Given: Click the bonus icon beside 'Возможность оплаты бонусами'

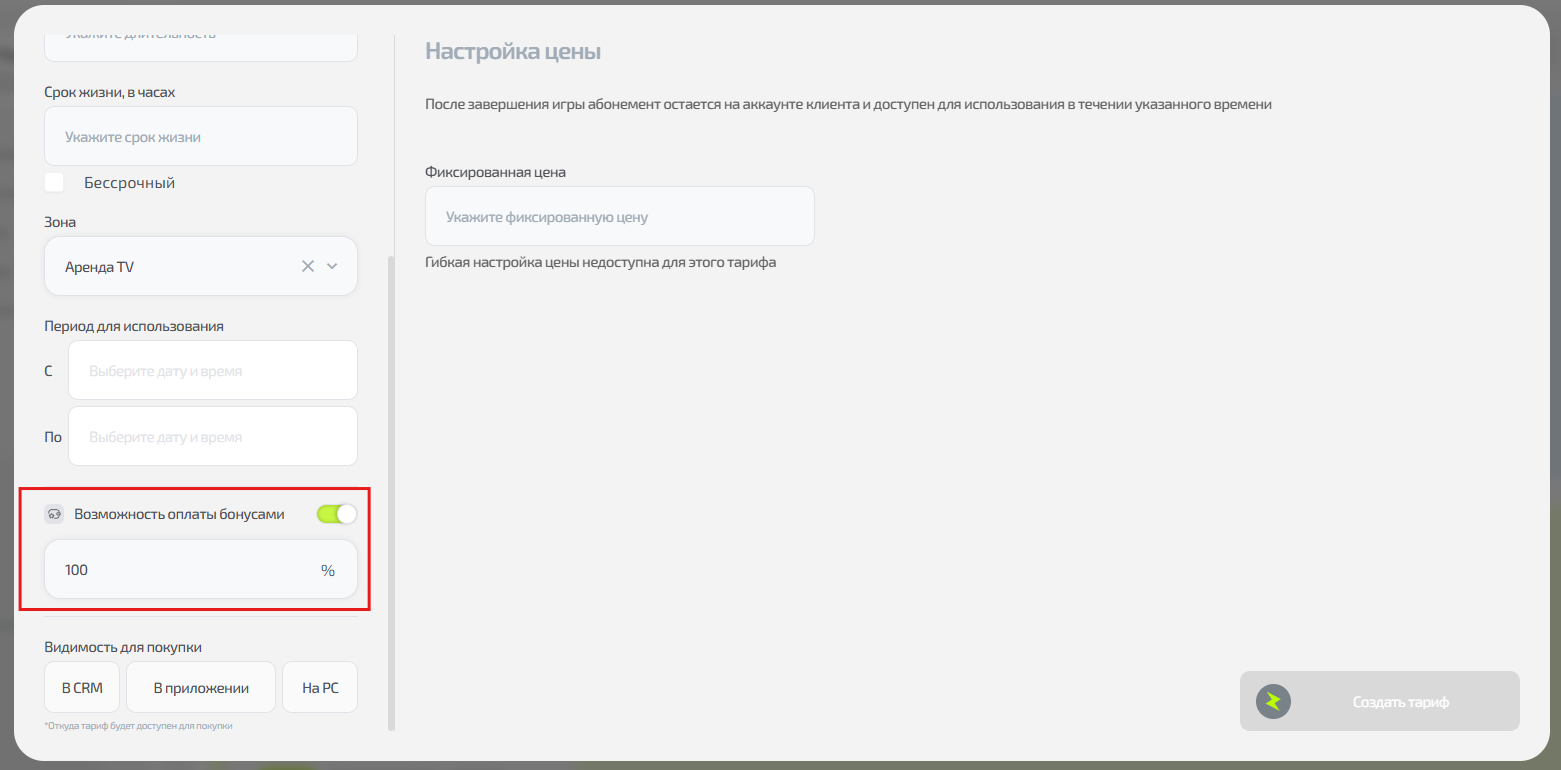Looking at the screenshot, I should (x=54, y=514).
